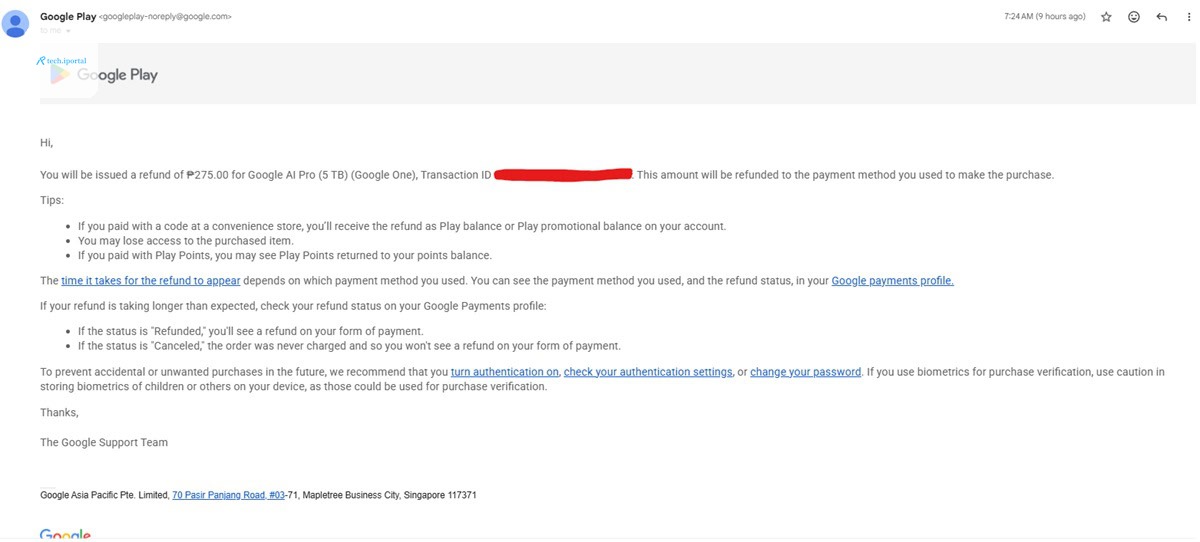Viewport: 1200px width, 542px height.
Task: Click the '₱275.00' refund amount text
Action: coord(209,175)
